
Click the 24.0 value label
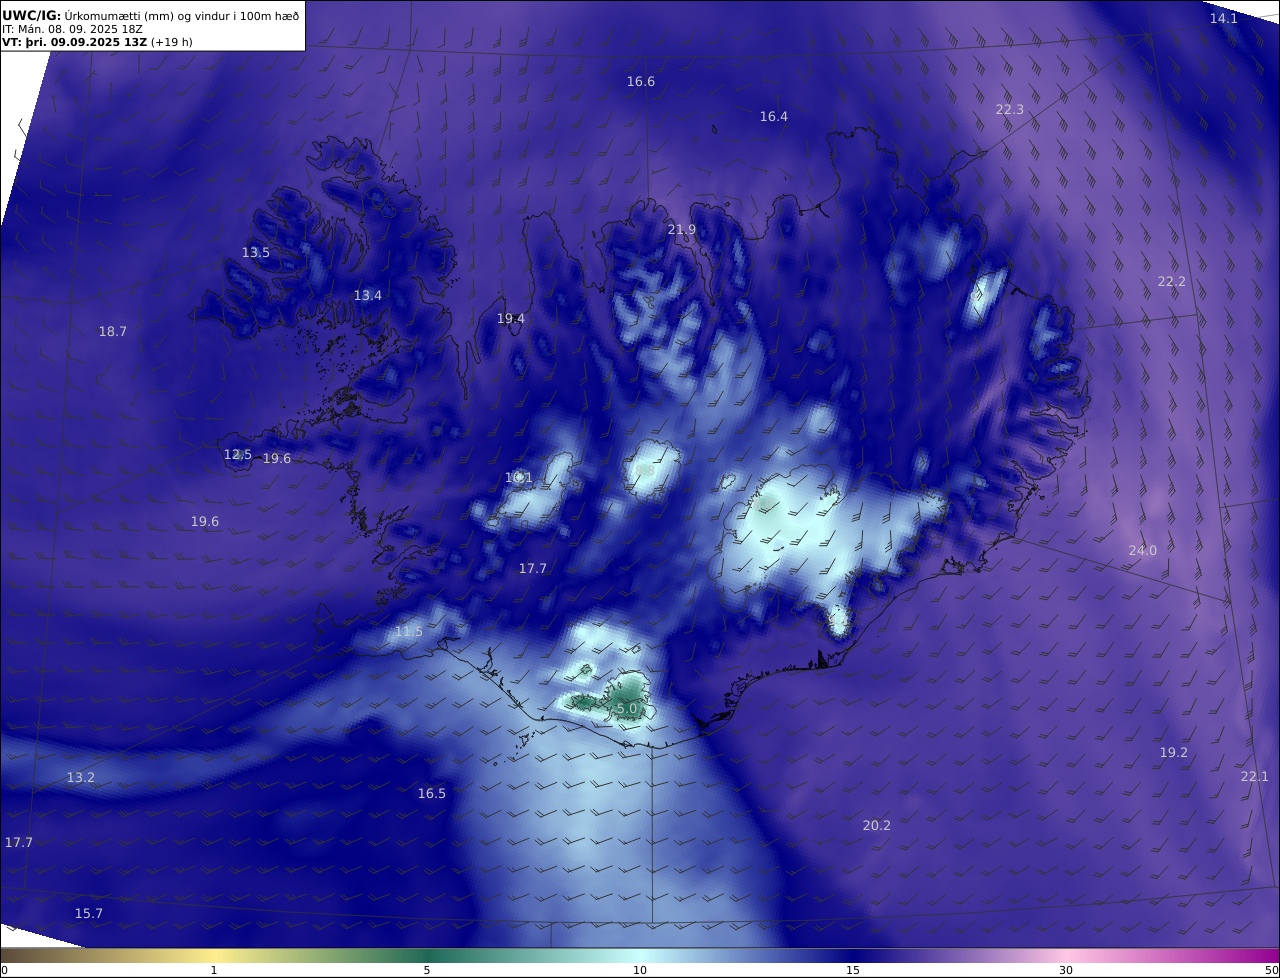pos(1143,551)
